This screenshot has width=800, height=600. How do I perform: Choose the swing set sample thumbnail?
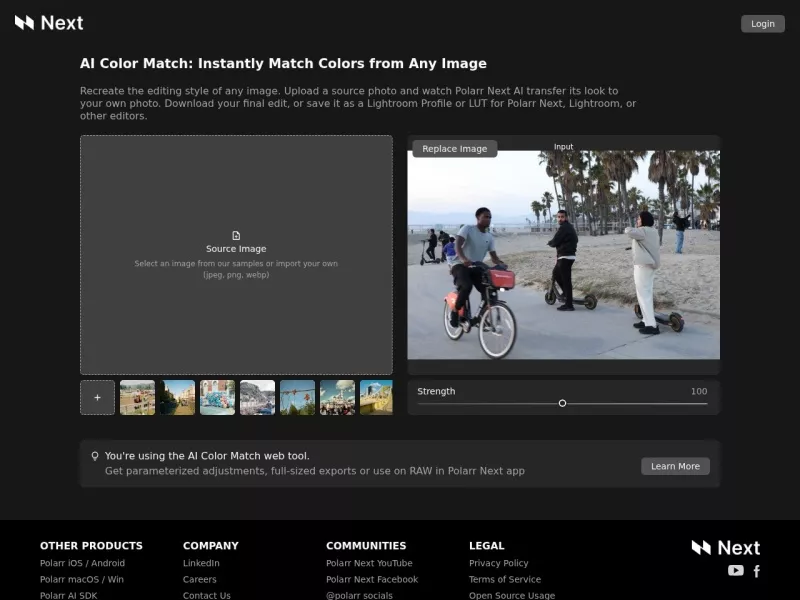[297, 397]
